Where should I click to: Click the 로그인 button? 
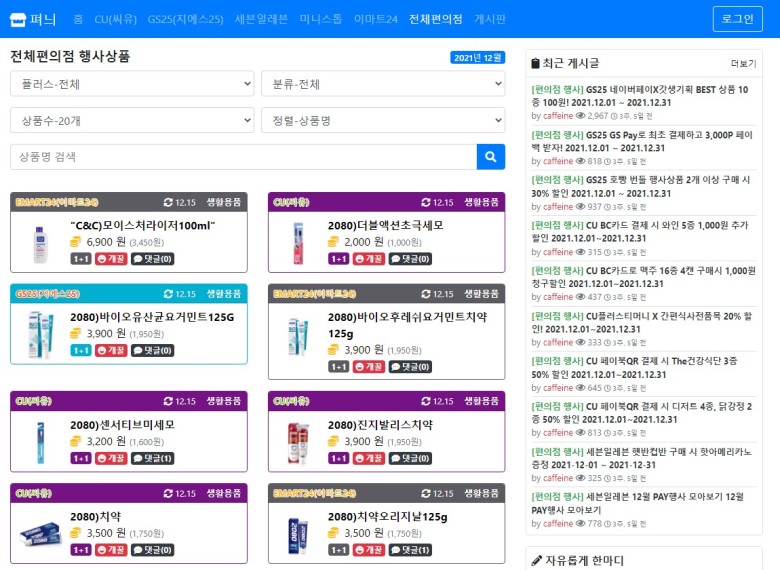[x=737, y=19]
